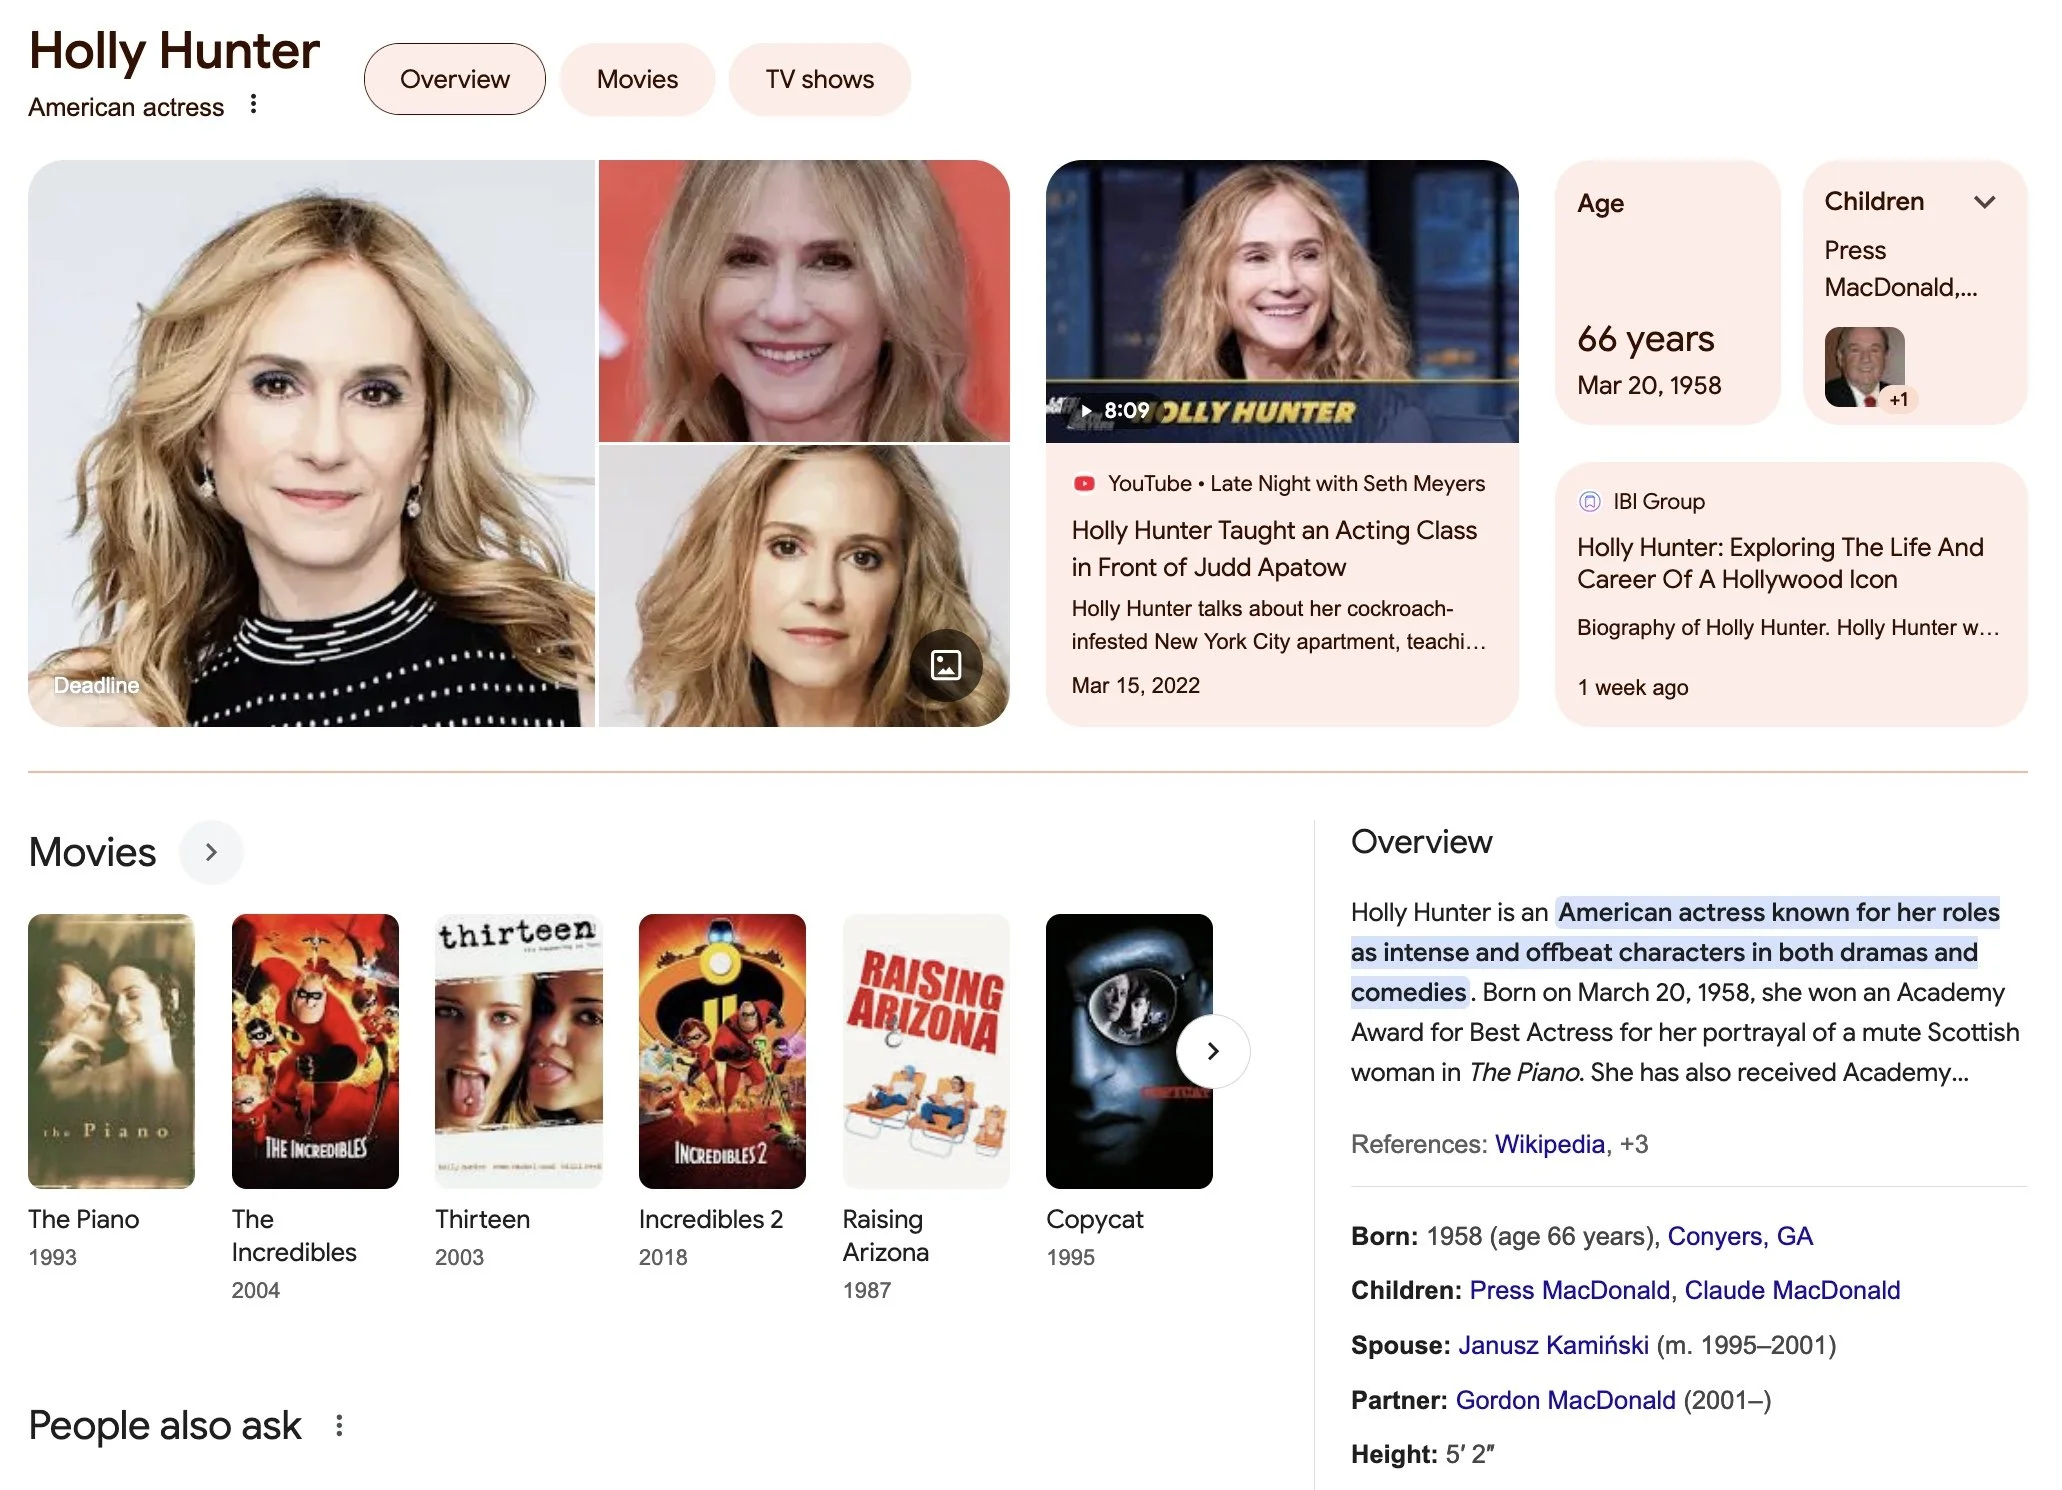Click the Gordon MacDonald partner link
Viewport: 2062px width, 1490px height.
click(1564, 1400)
